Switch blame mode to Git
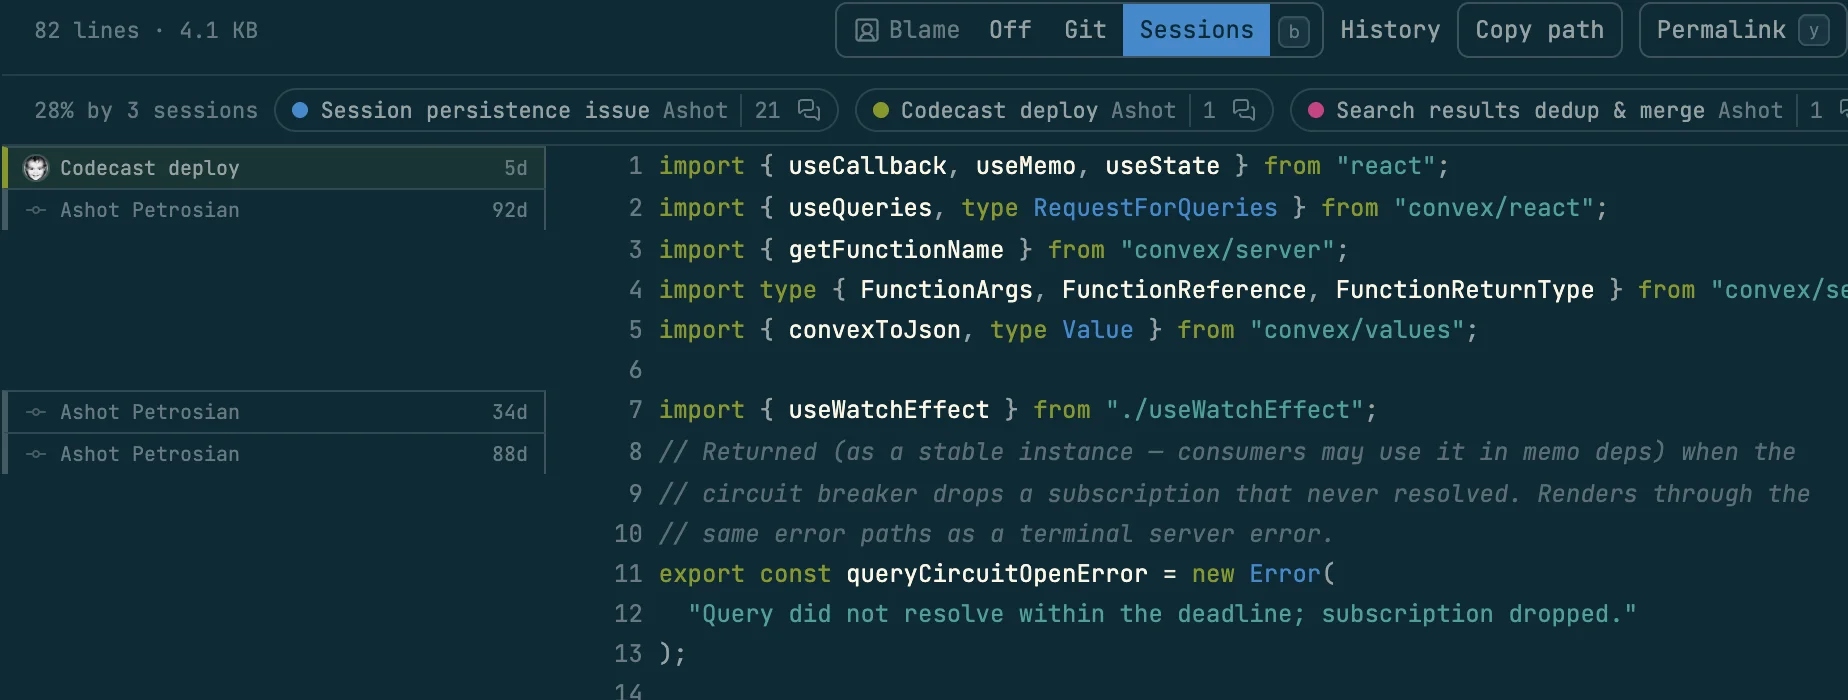The image size is (1848, 700). coord(1085,30)
